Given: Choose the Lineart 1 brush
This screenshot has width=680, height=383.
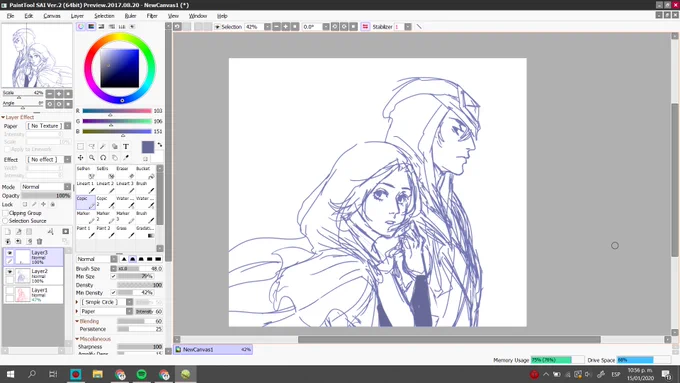Looking at the screenshot, I should tap(85, 187).
